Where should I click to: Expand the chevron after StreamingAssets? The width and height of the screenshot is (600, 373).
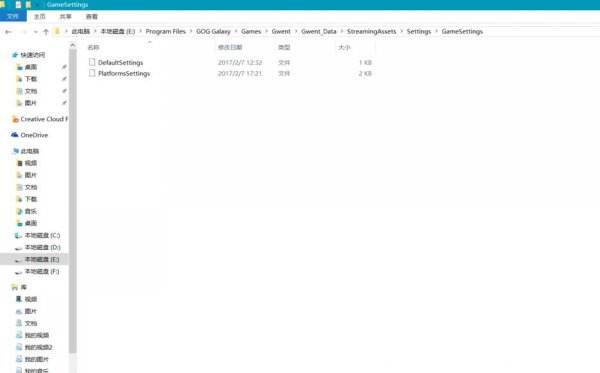tap(401, 31)
